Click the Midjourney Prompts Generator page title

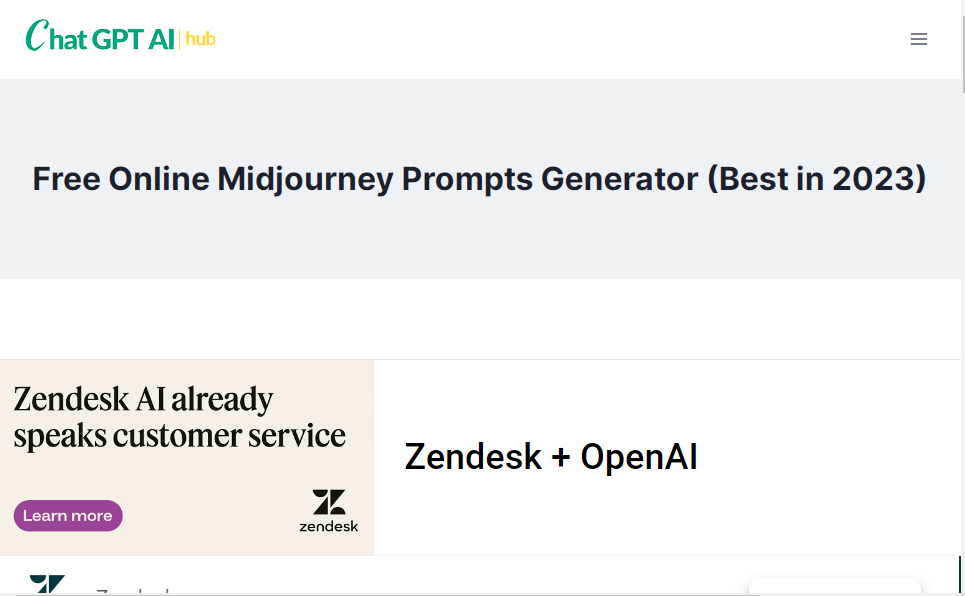click(479, 179)
